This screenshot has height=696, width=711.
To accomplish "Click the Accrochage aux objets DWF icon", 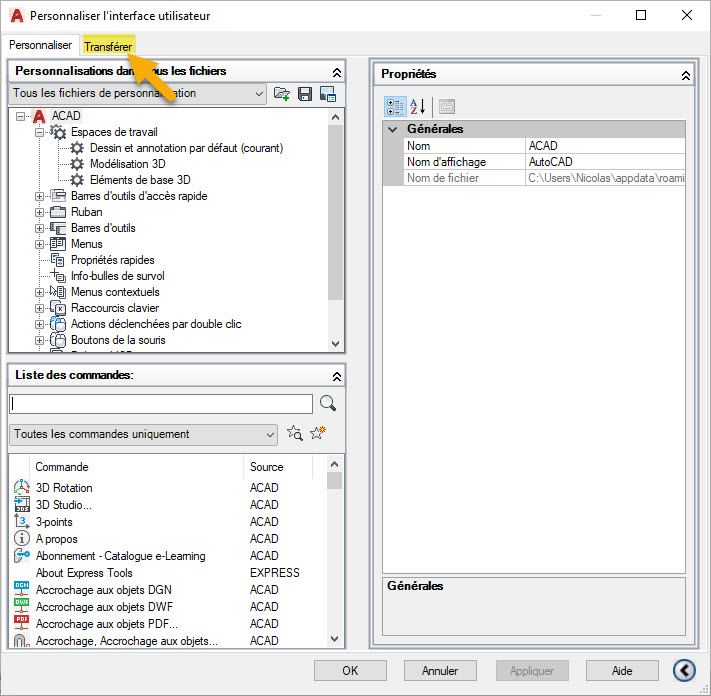I will (x=21, y=606).
